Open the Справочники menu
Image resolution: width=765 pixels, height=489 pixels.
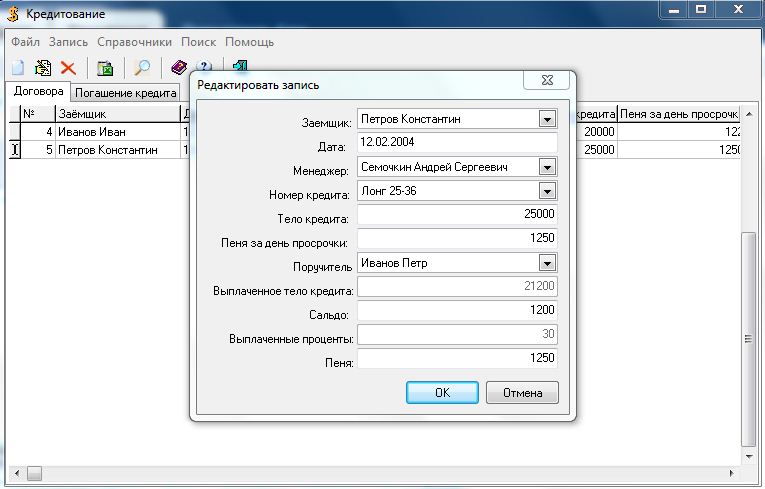(134, 42)
